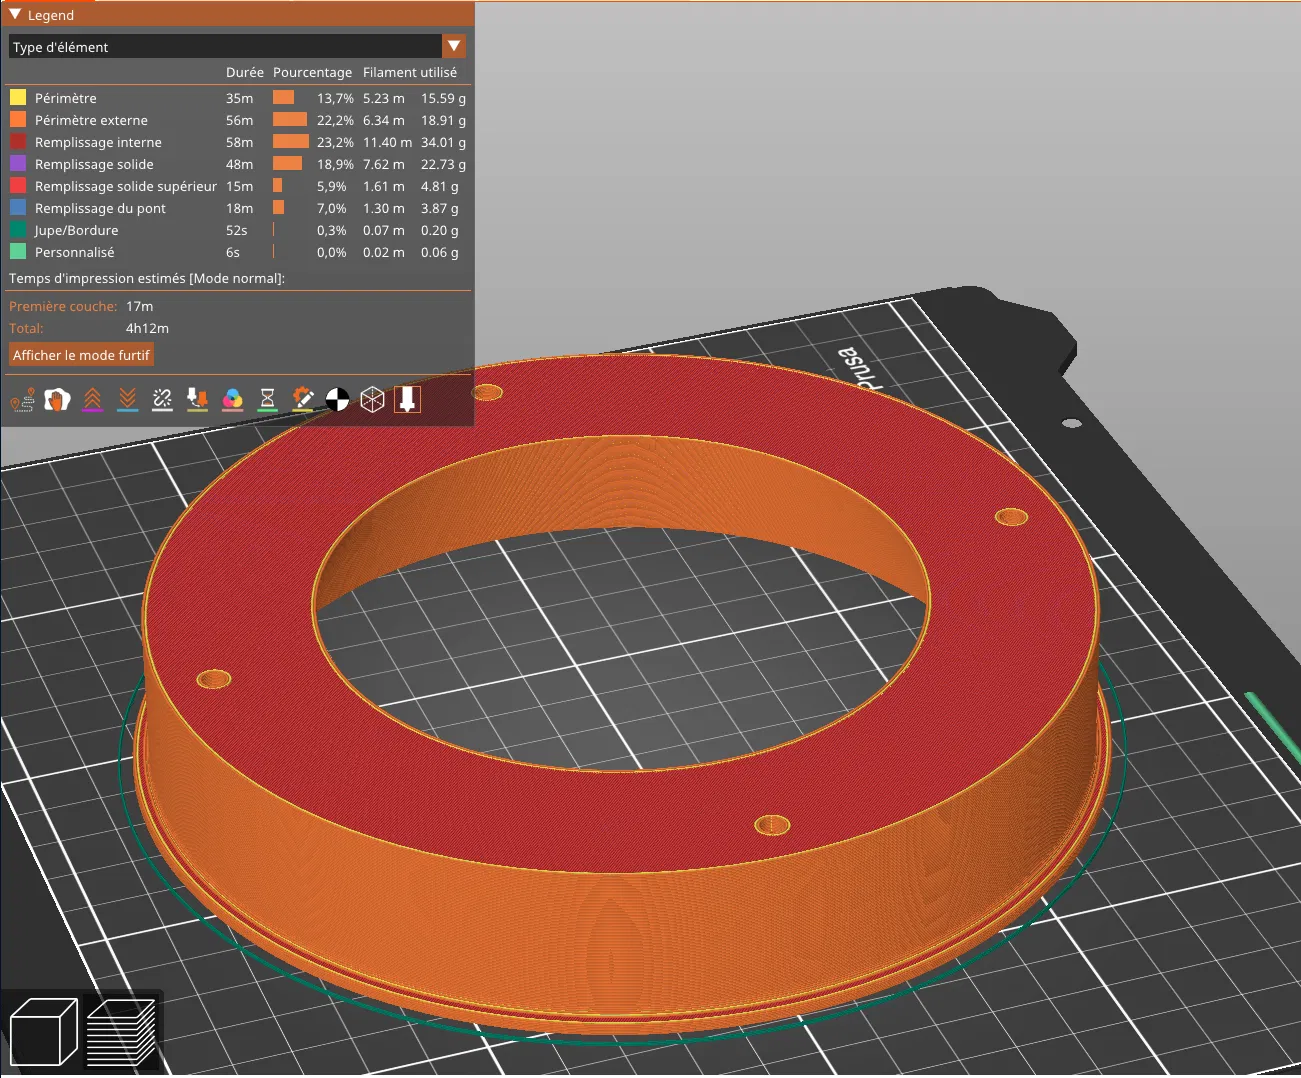Switch to sliced layers preview icon
The height and width of the screenshot is (1078, 1301).
tap(121, 1032)
